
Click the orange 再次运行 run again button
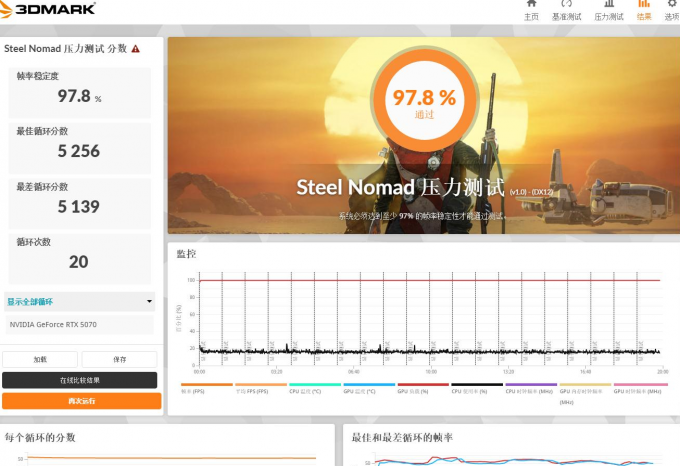pyautogui.click(x=82, y=401)
